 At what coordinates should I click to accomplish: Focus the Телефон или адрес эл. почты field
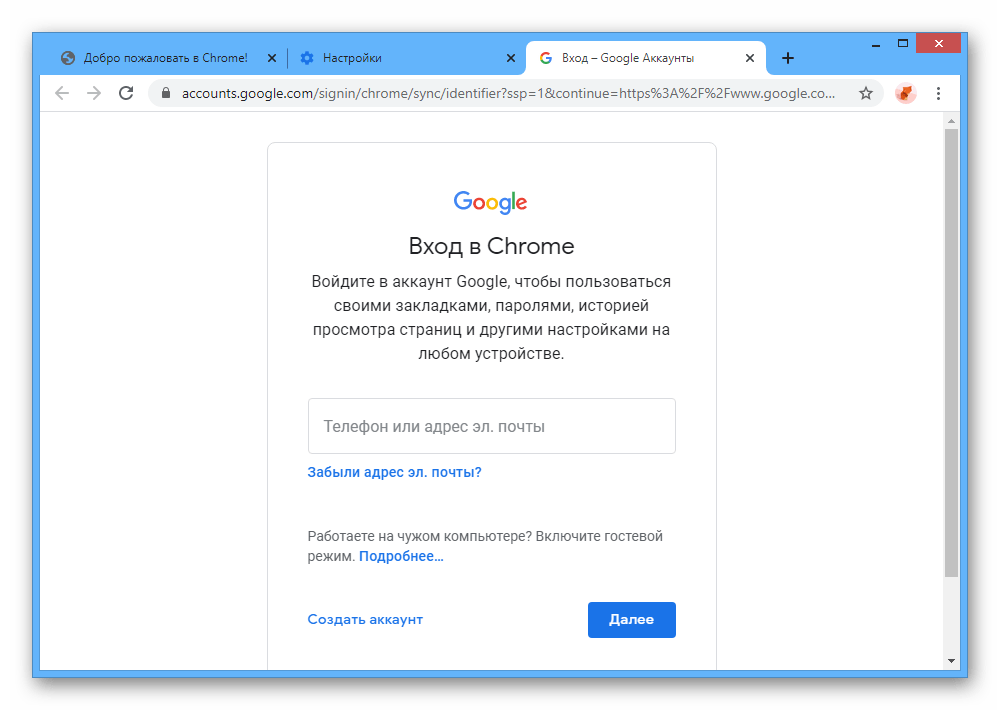[x=491, y=426]
